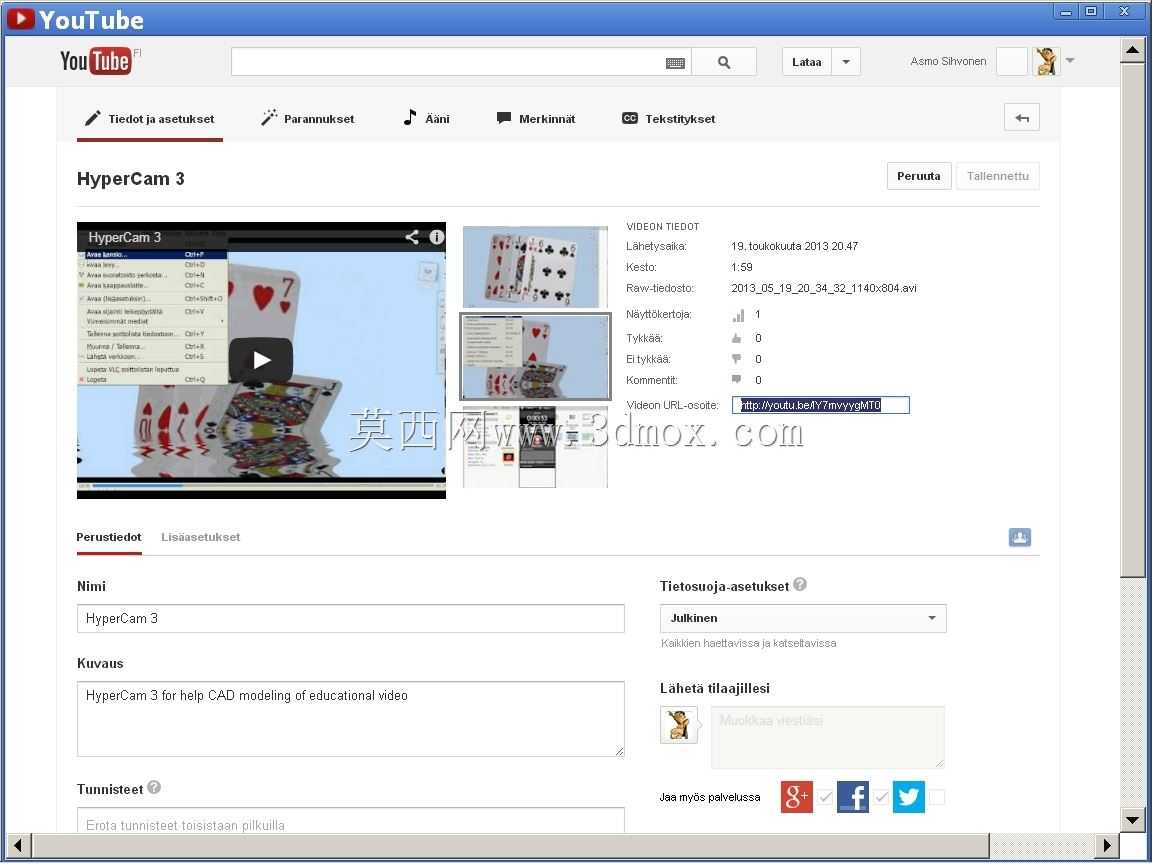
Task: Open the Julkinen privacy dropdown
Action: [803, 619]
